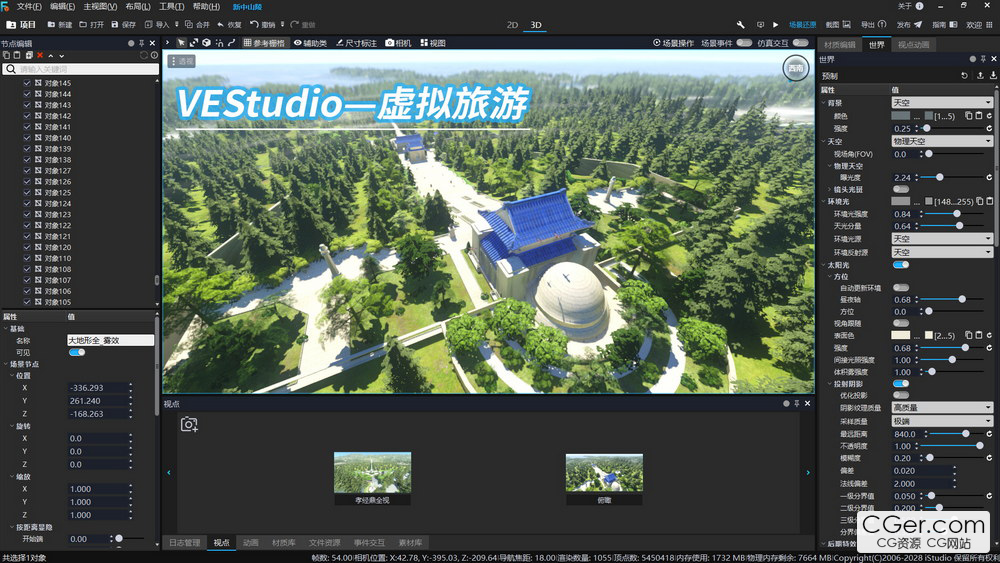1000x563 pixels.
Task: Collapse the 旋转 rotation section
Action: click(12, 426)
